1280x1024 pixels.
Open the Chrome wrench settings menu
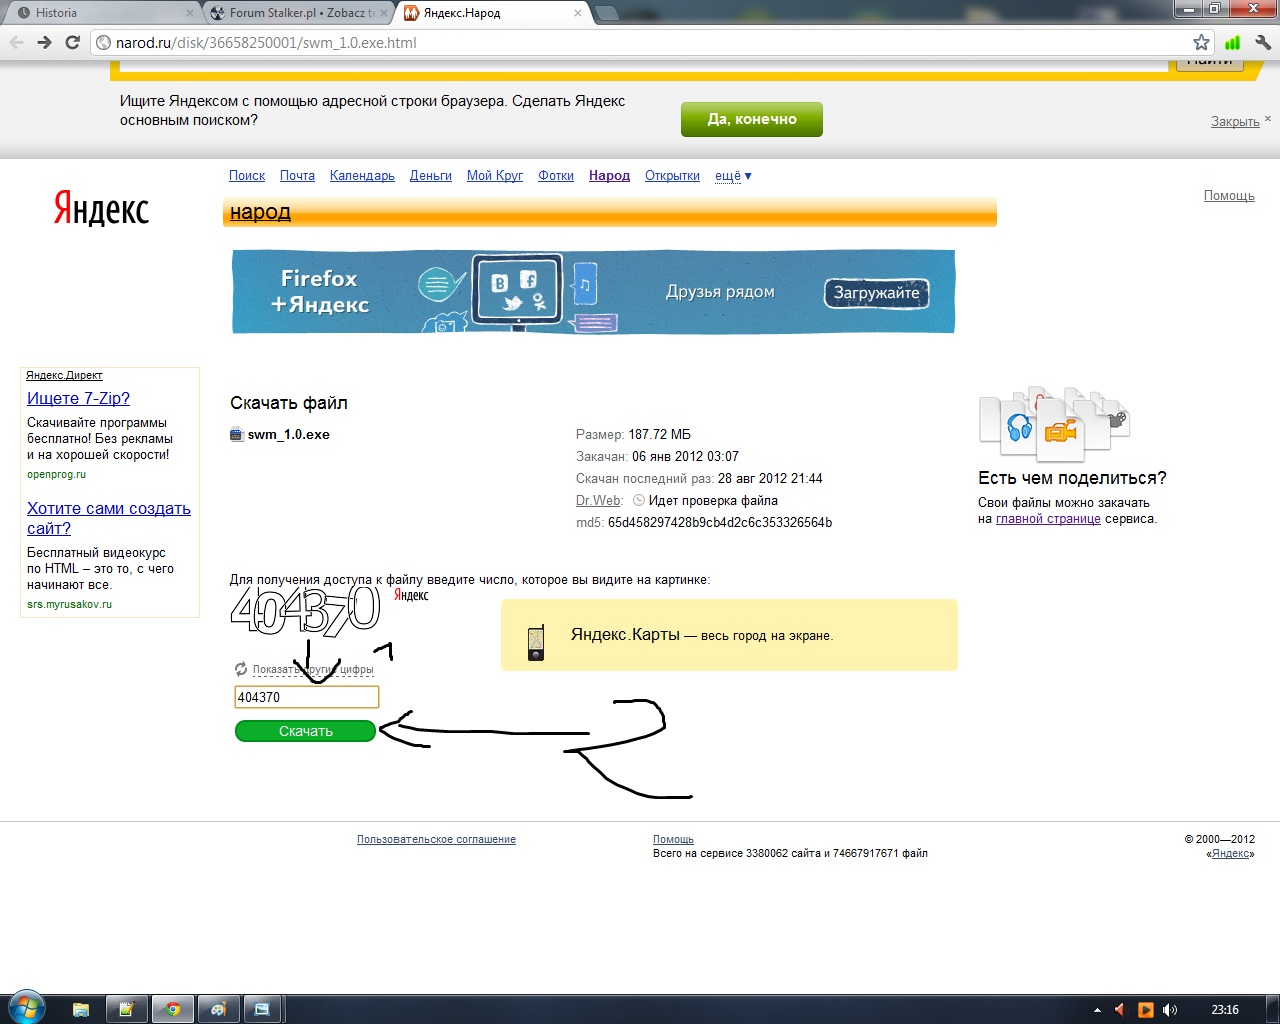coord(1262,42)
